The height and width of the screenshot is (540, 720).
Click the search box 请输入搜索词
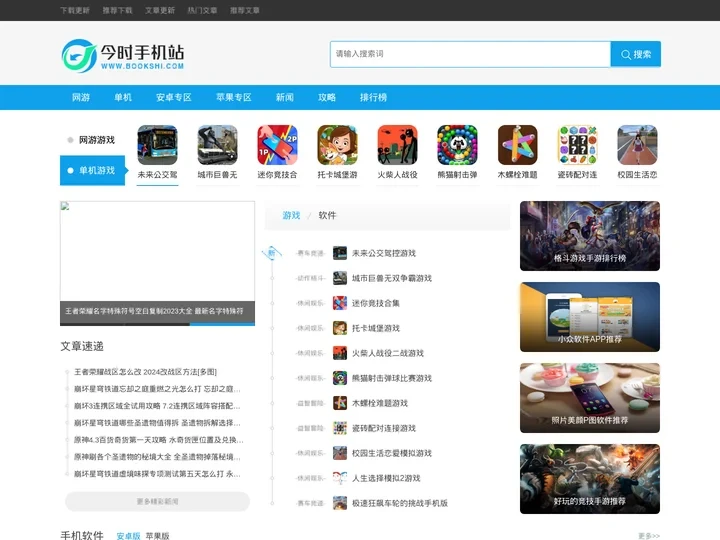point(470,54)
